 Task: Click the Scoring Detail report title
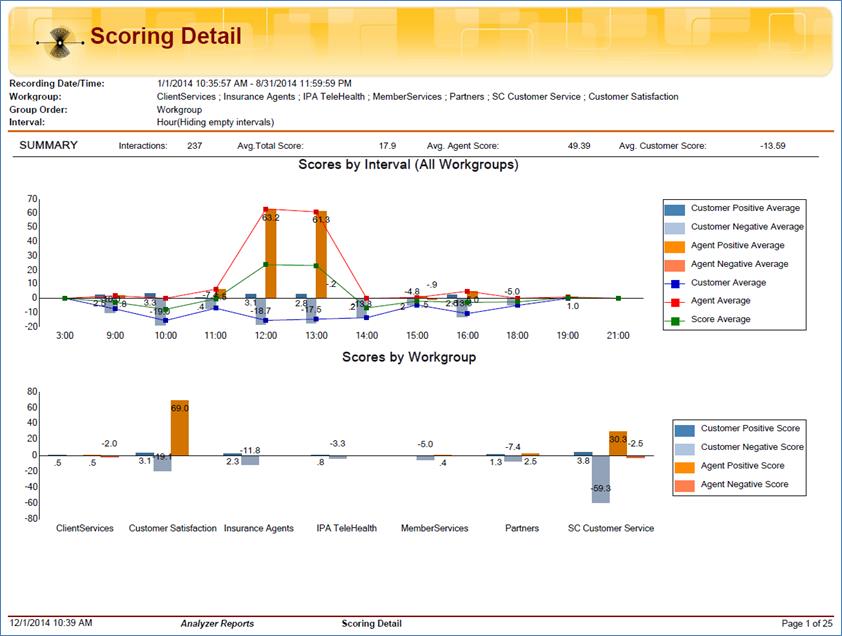pyautogui.click(x=165, y=36)
